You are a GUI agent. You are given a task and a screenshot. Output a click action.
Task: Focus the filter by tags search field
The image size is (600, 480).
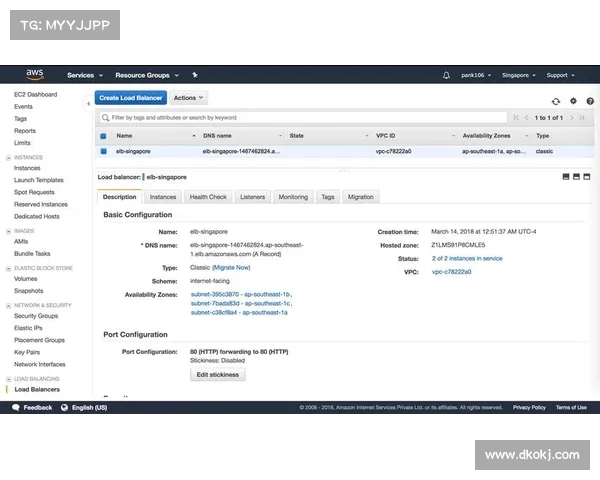coord(303,118)
